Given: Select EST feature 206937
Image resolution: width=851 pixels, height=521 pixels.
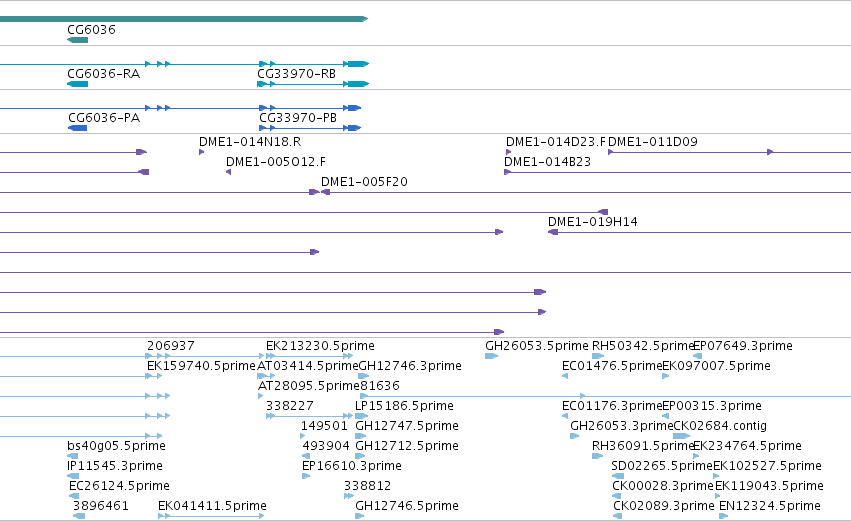Looking at the screenshot, I should pos(170,346).
